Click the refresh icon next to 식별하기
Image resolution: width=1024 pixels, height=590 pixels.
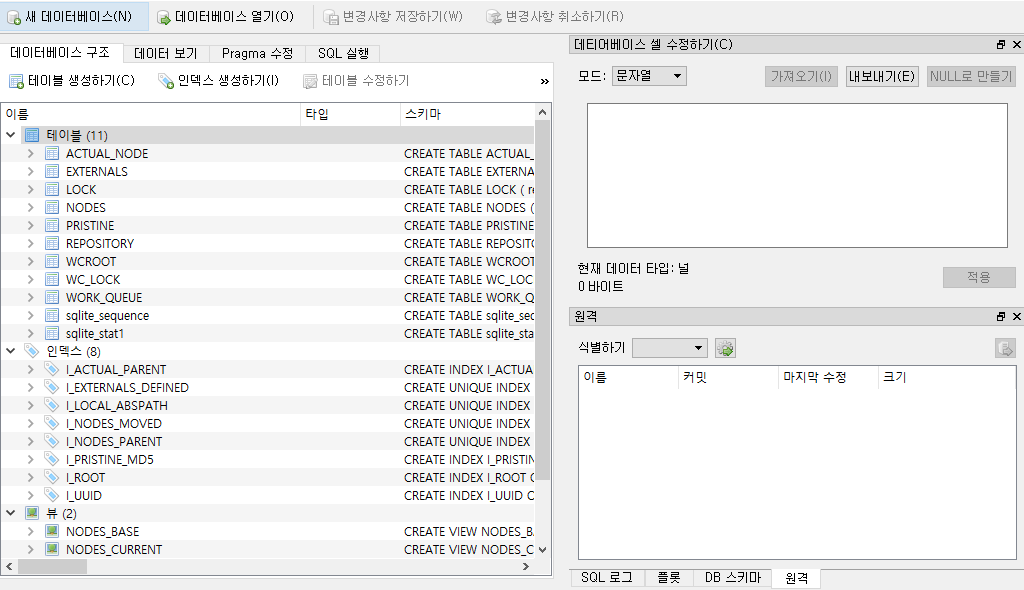pos(725,348)
